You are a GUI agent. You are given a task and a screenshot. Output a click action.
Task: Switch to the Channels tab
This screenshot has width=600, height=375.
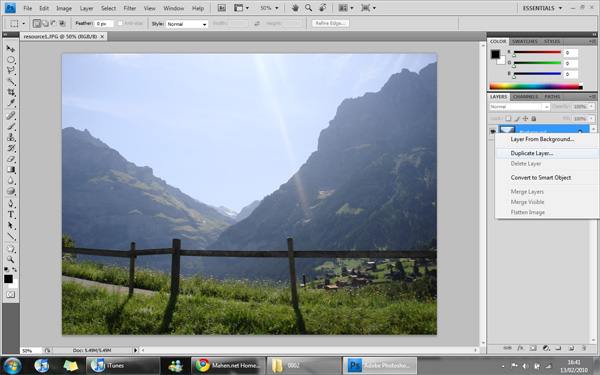pyautogui.click(x=525, y=97)
